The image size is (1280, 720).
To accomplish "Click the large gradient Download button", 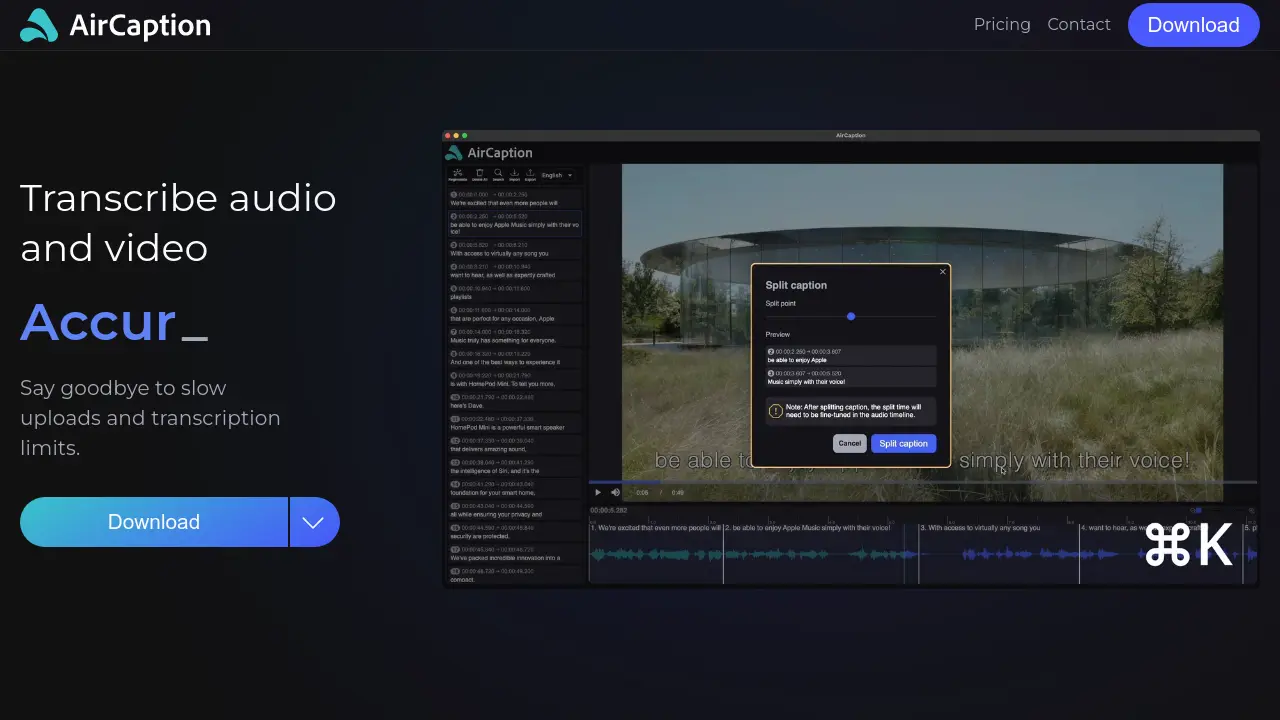I will [154, 522].
